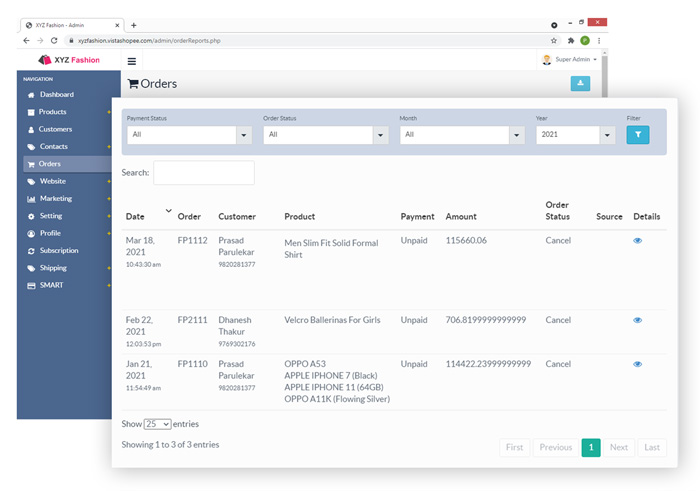Click the Website tag icon
This screenshot has width=700, height=491.
point(31,182)
